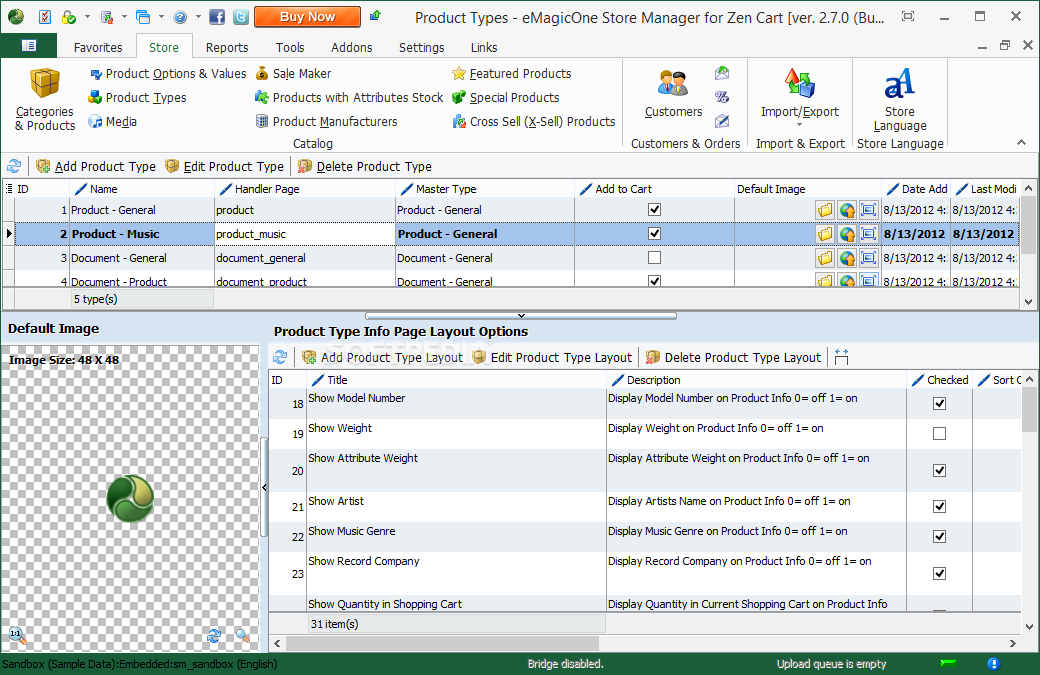The image size is (1040, 675).
Task: Click the Twitter icon in title bar
Action: coord(241,17)
